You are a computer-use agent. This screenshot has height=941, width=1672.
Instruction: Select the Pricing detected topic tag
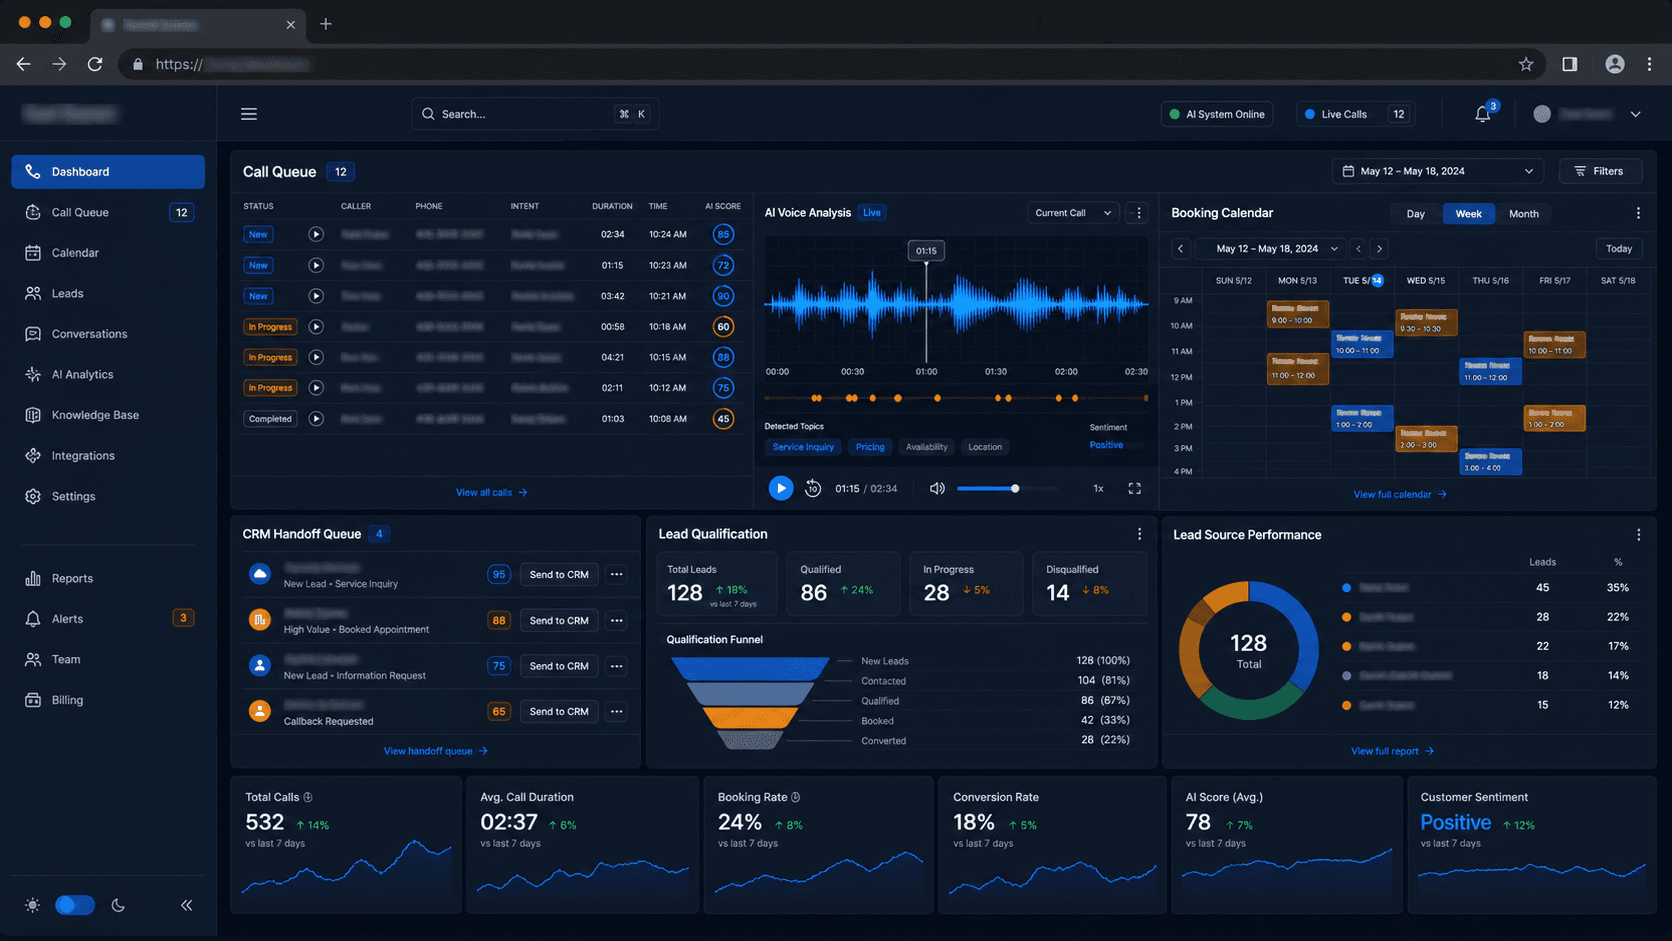coord(870,447)
